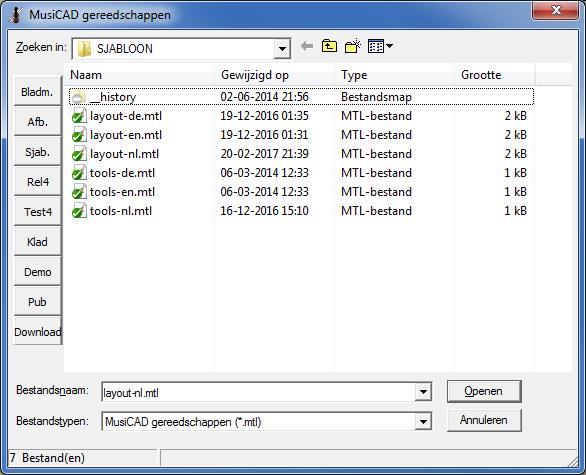This screenshot has width=586, height=475.
Task: Click the MusiCAD violin icon in title bar
Action: (x=15, y=15)
